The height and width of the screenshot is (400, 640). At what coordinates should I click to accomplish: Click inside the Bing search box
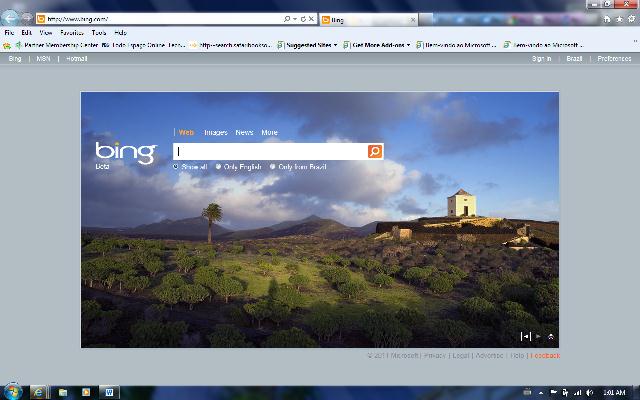pos(270,151)
